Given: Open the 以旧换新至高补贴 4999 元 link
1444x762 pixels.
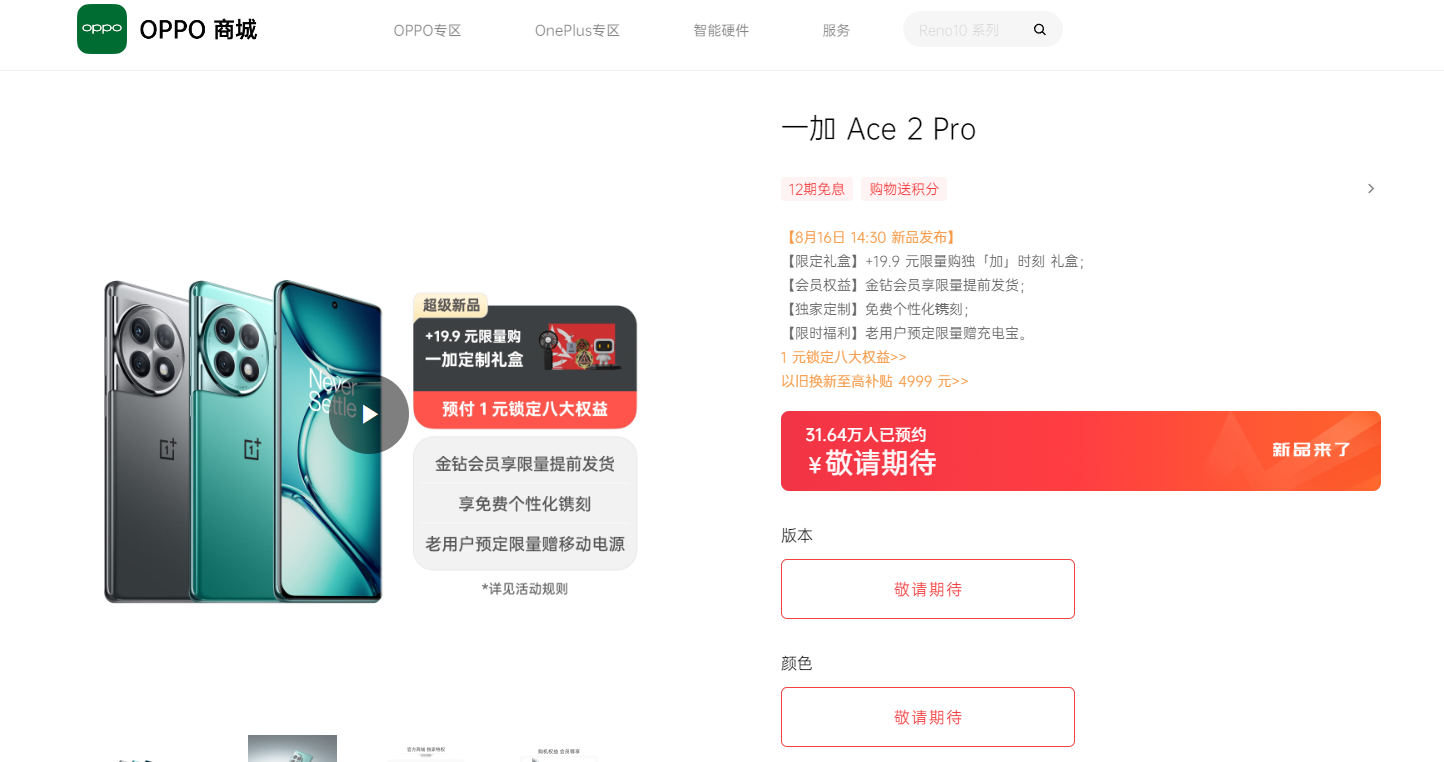Looking at the screenshot, I should pyautogui.click(x=875, y=381).
